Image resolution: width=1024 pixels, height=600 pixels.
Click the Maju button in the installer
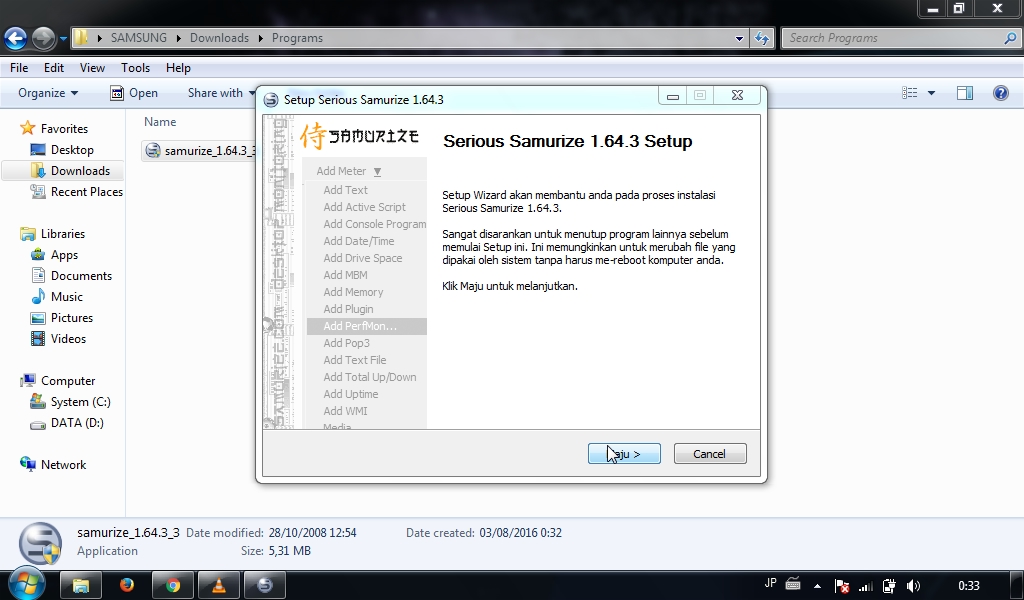pyautogui.click(x=624, y=453)
